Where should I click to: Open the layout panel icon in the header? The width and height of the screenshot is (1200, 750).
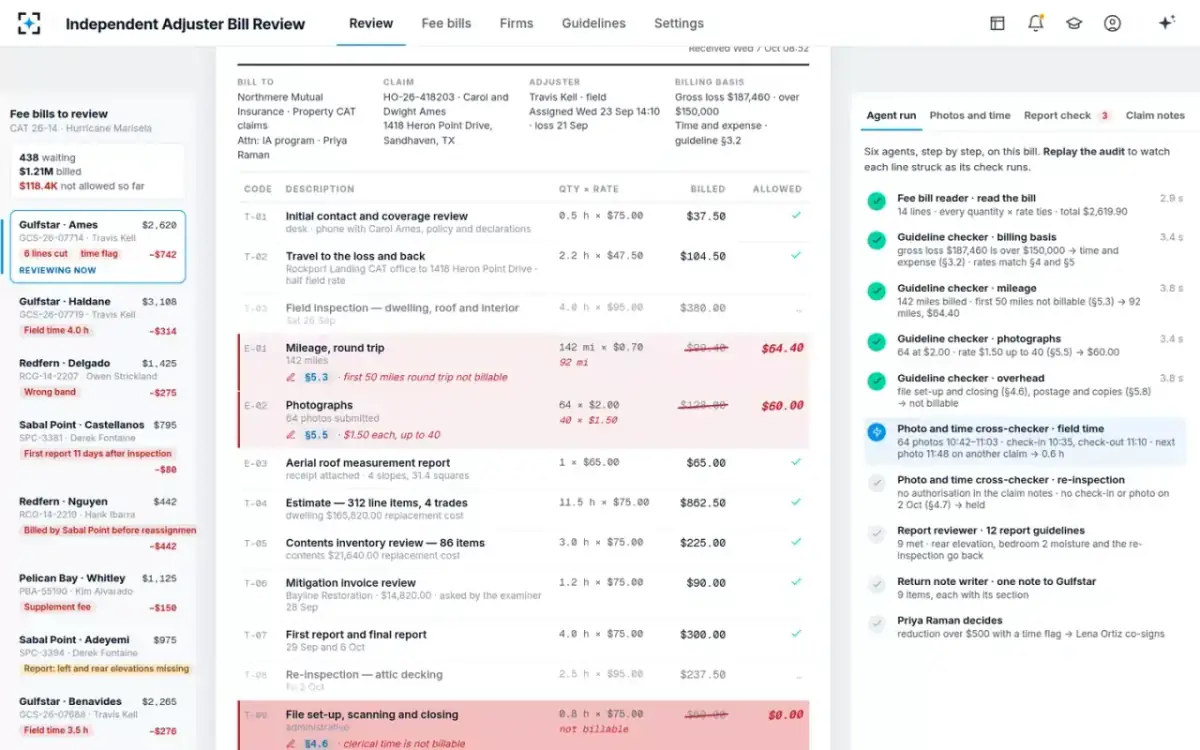997,23
